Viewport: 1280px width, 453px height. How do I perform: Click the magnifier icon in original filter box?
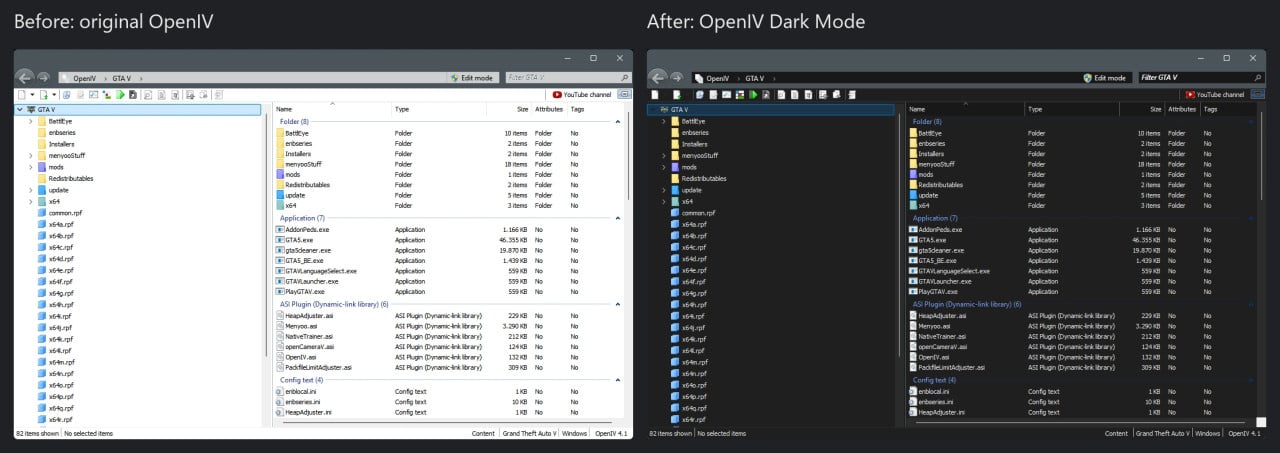(x=625, y=77)
